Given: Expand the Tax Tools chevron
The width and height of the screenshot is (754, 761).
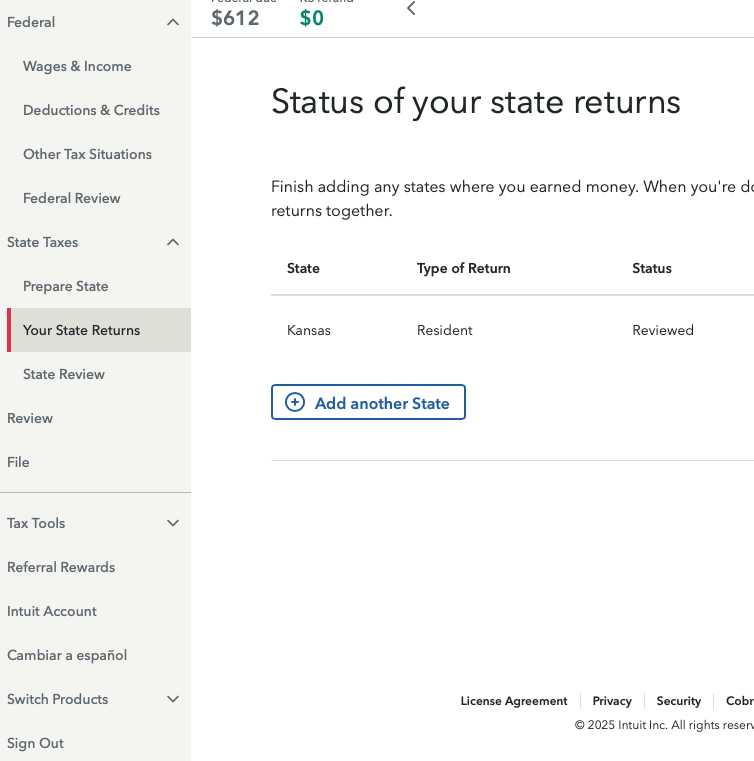Looking at the screenshot, I should 173,523.
